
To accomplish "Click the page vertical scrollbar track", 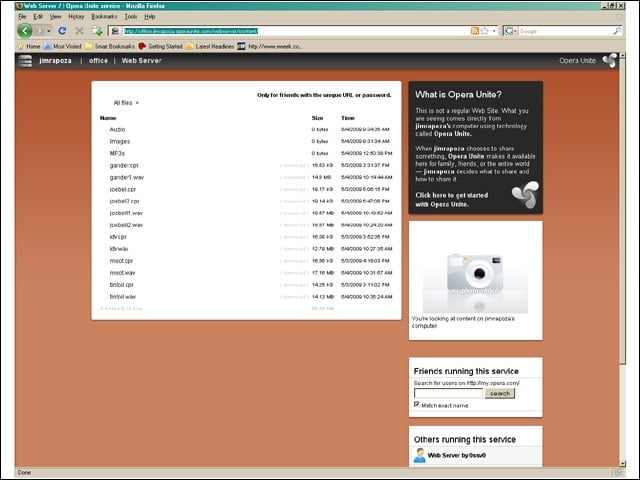I will point(622,412).
